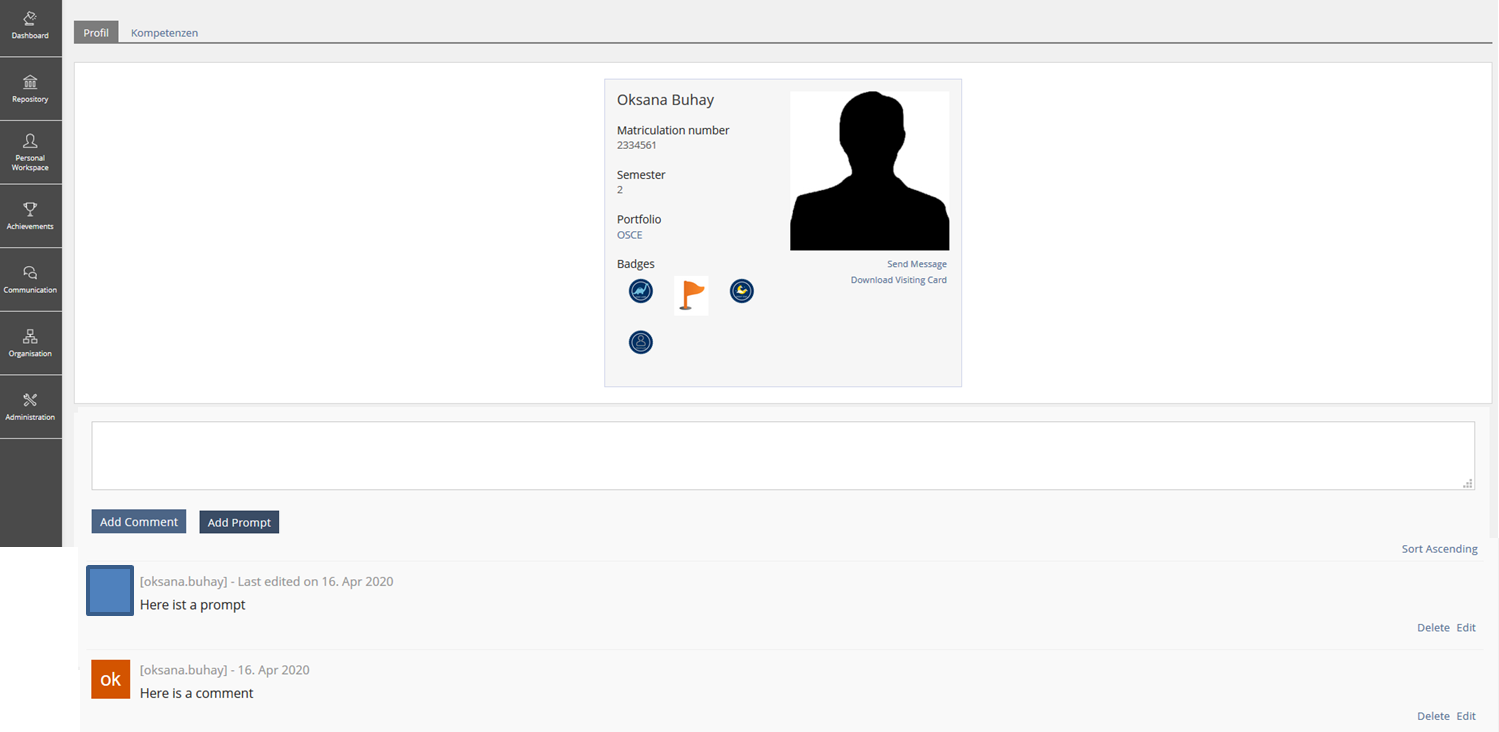Screen dimensions: 1499x732
Task: Switch to the Profil tab
Action: pyautogui.click(x=96, y=32)
